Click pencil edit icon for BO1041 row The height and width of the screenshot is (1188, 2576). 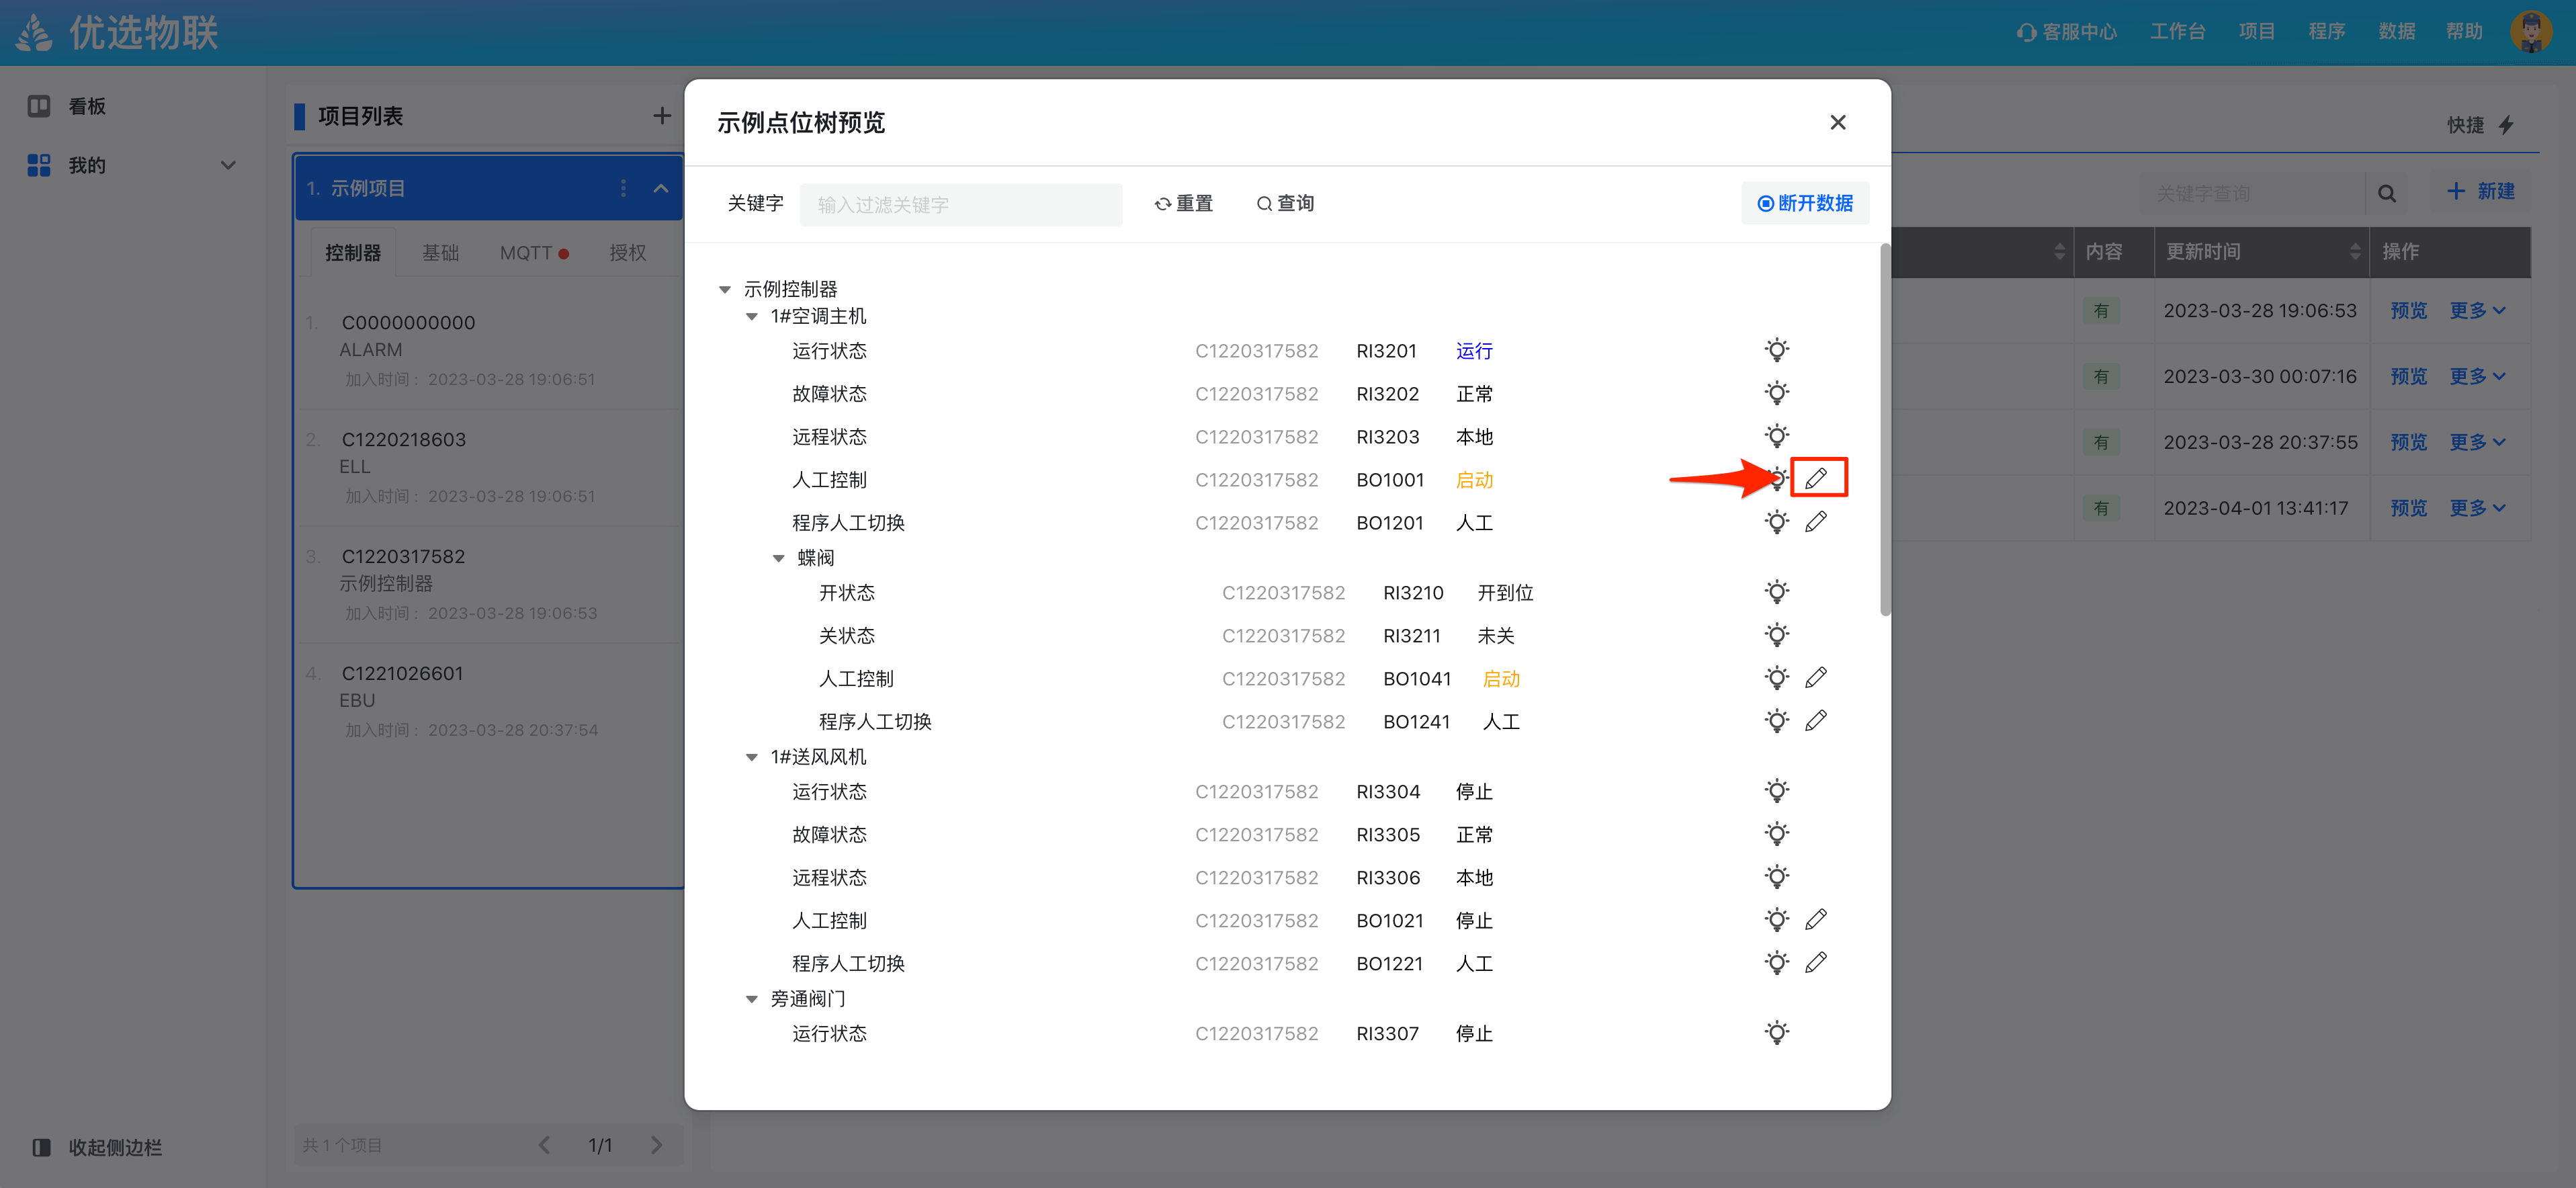[1816, 677]
